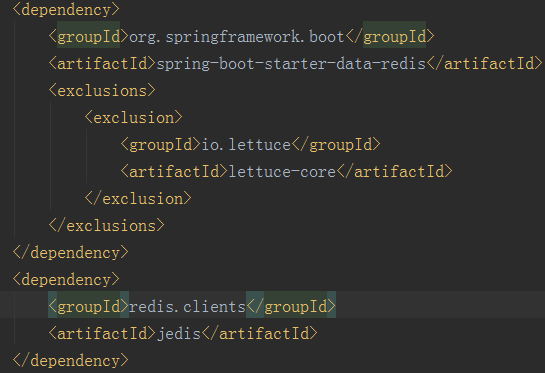Image resolution: width=545 pixels, height=373 pixels.
Task: Click the org.springframework.boot groupId value
Action: 237,37
